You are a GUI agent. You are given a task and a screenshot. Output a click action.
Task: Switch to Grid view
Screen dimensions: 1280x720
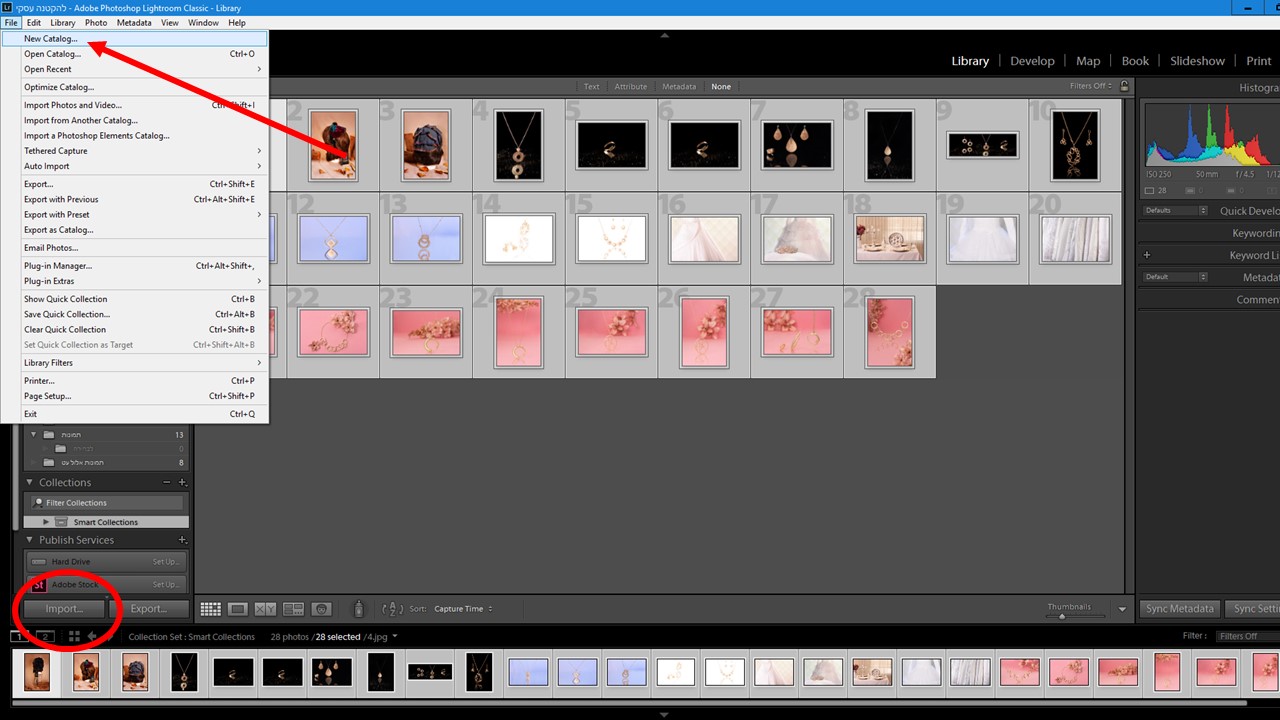point(211,609)
